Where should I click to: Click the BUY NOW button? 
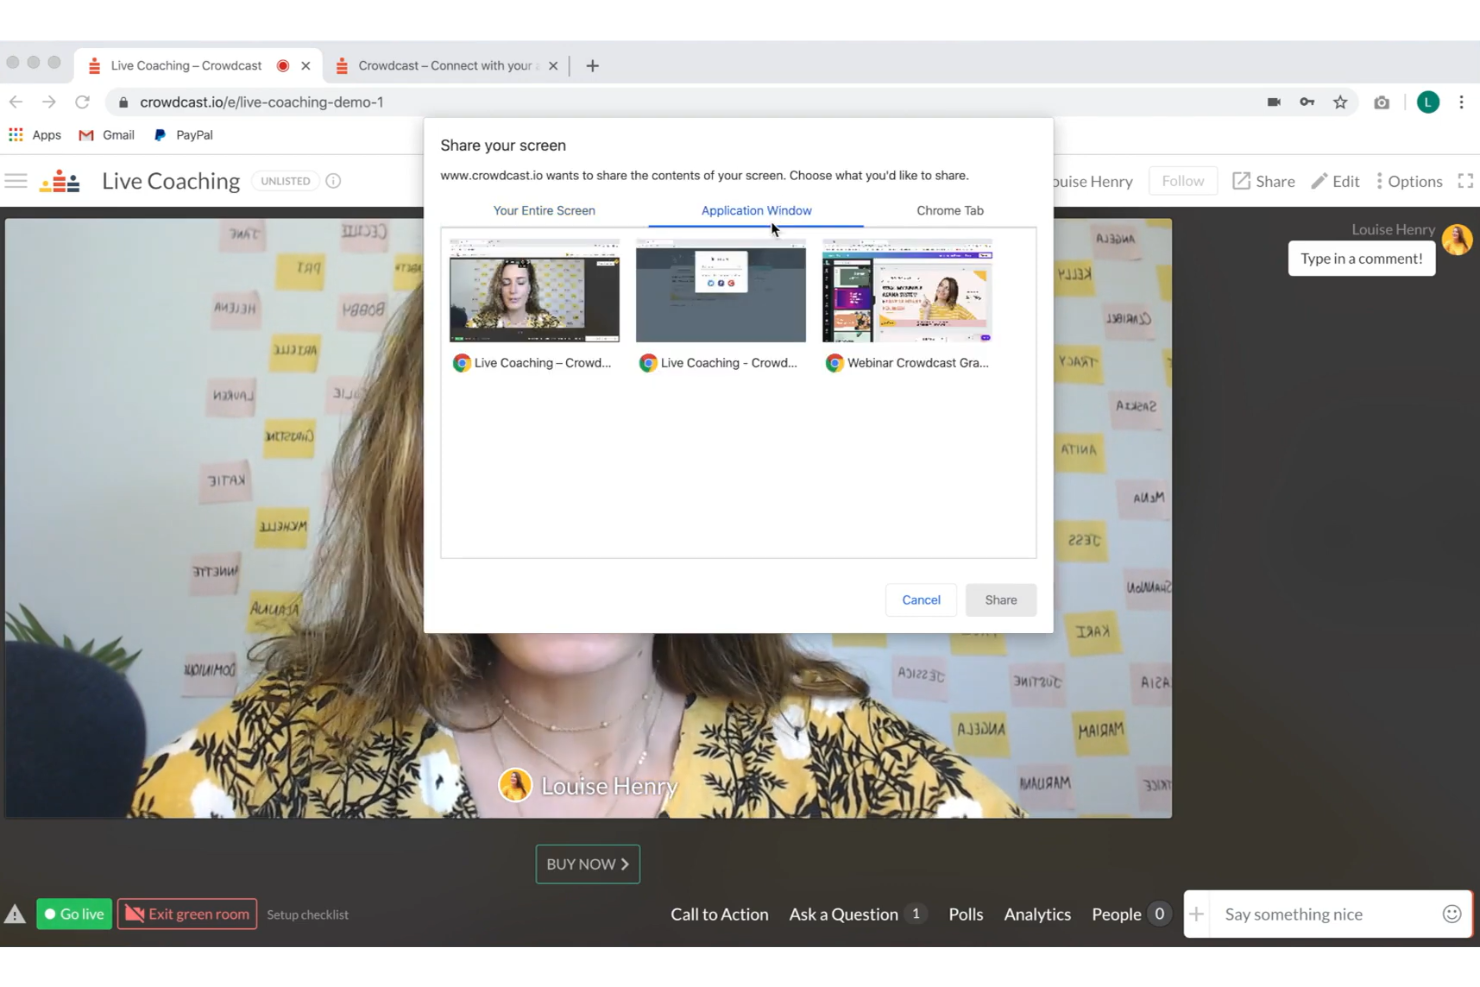pos(588,864)
